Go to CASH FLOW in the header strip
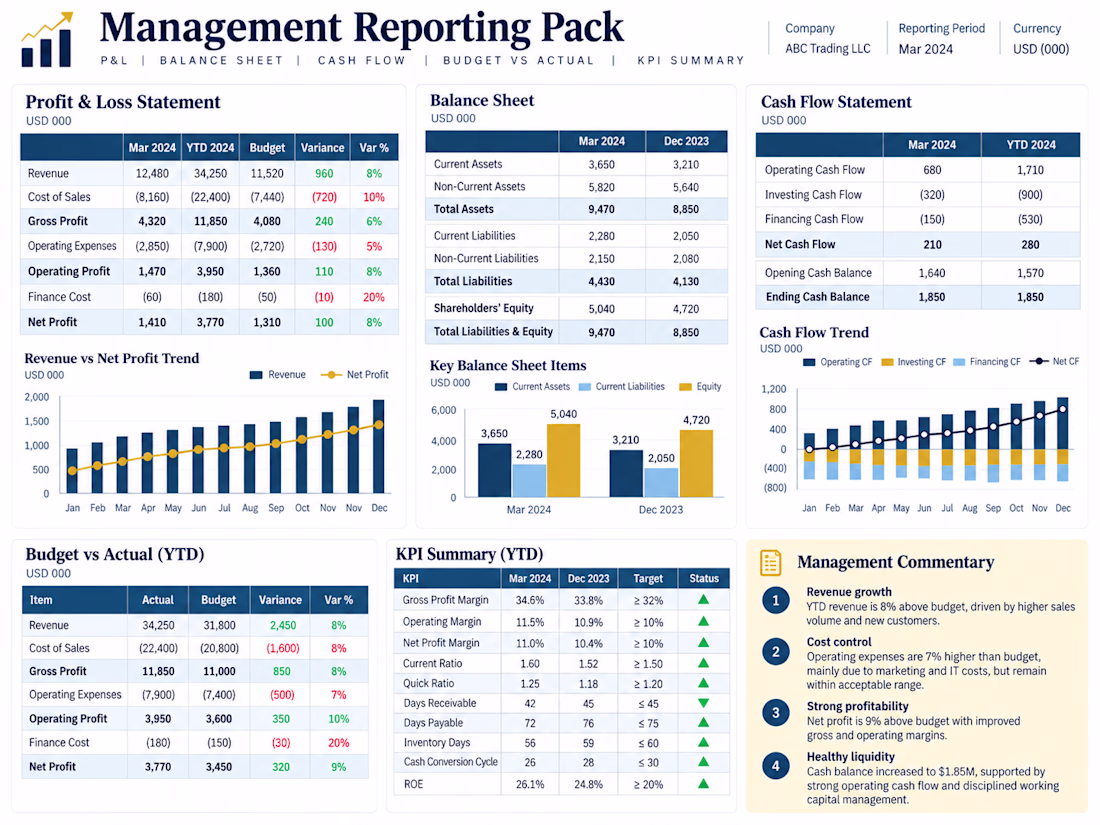 pos(361,60)
